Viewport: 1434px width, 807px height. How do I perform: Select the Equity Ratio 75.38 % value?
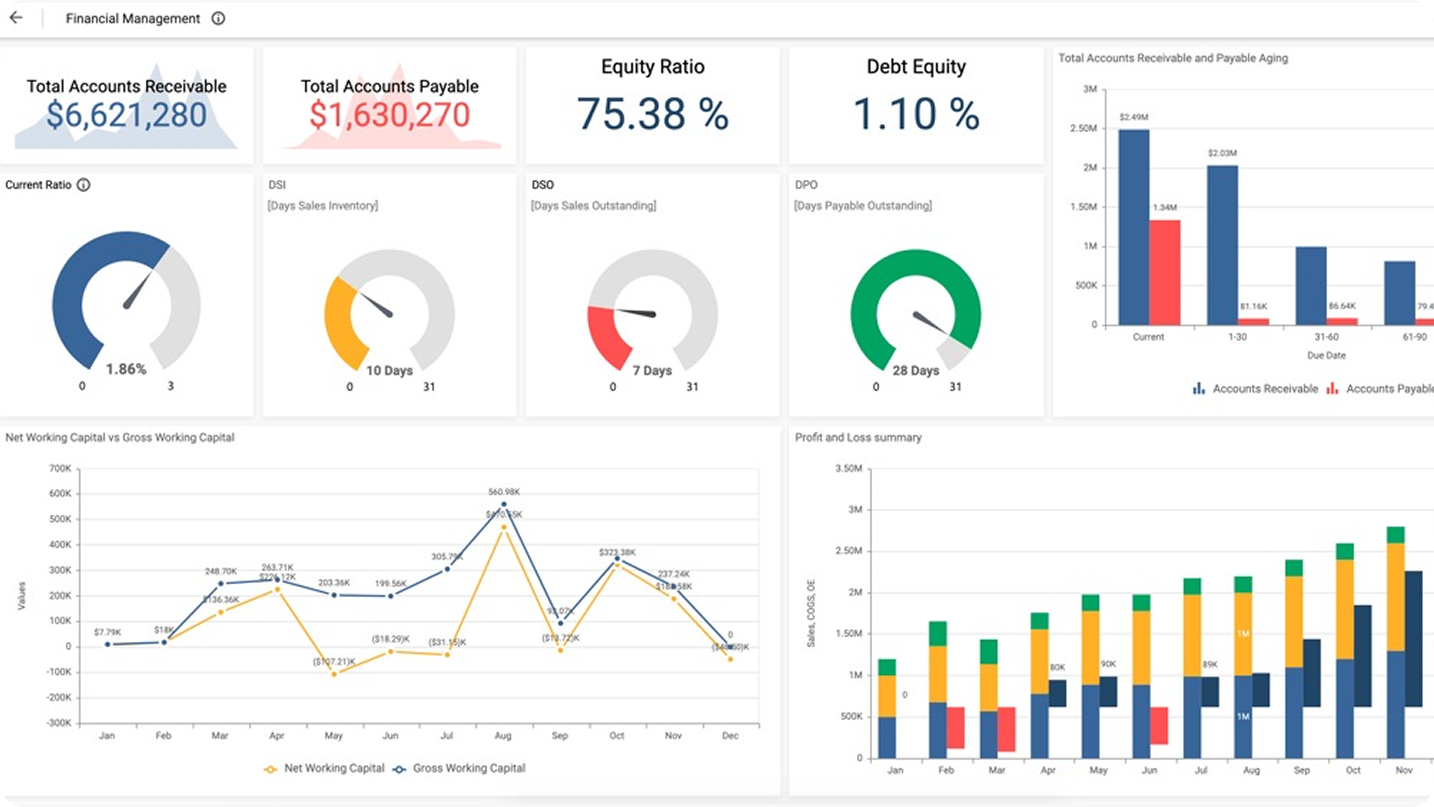(652, 114)
